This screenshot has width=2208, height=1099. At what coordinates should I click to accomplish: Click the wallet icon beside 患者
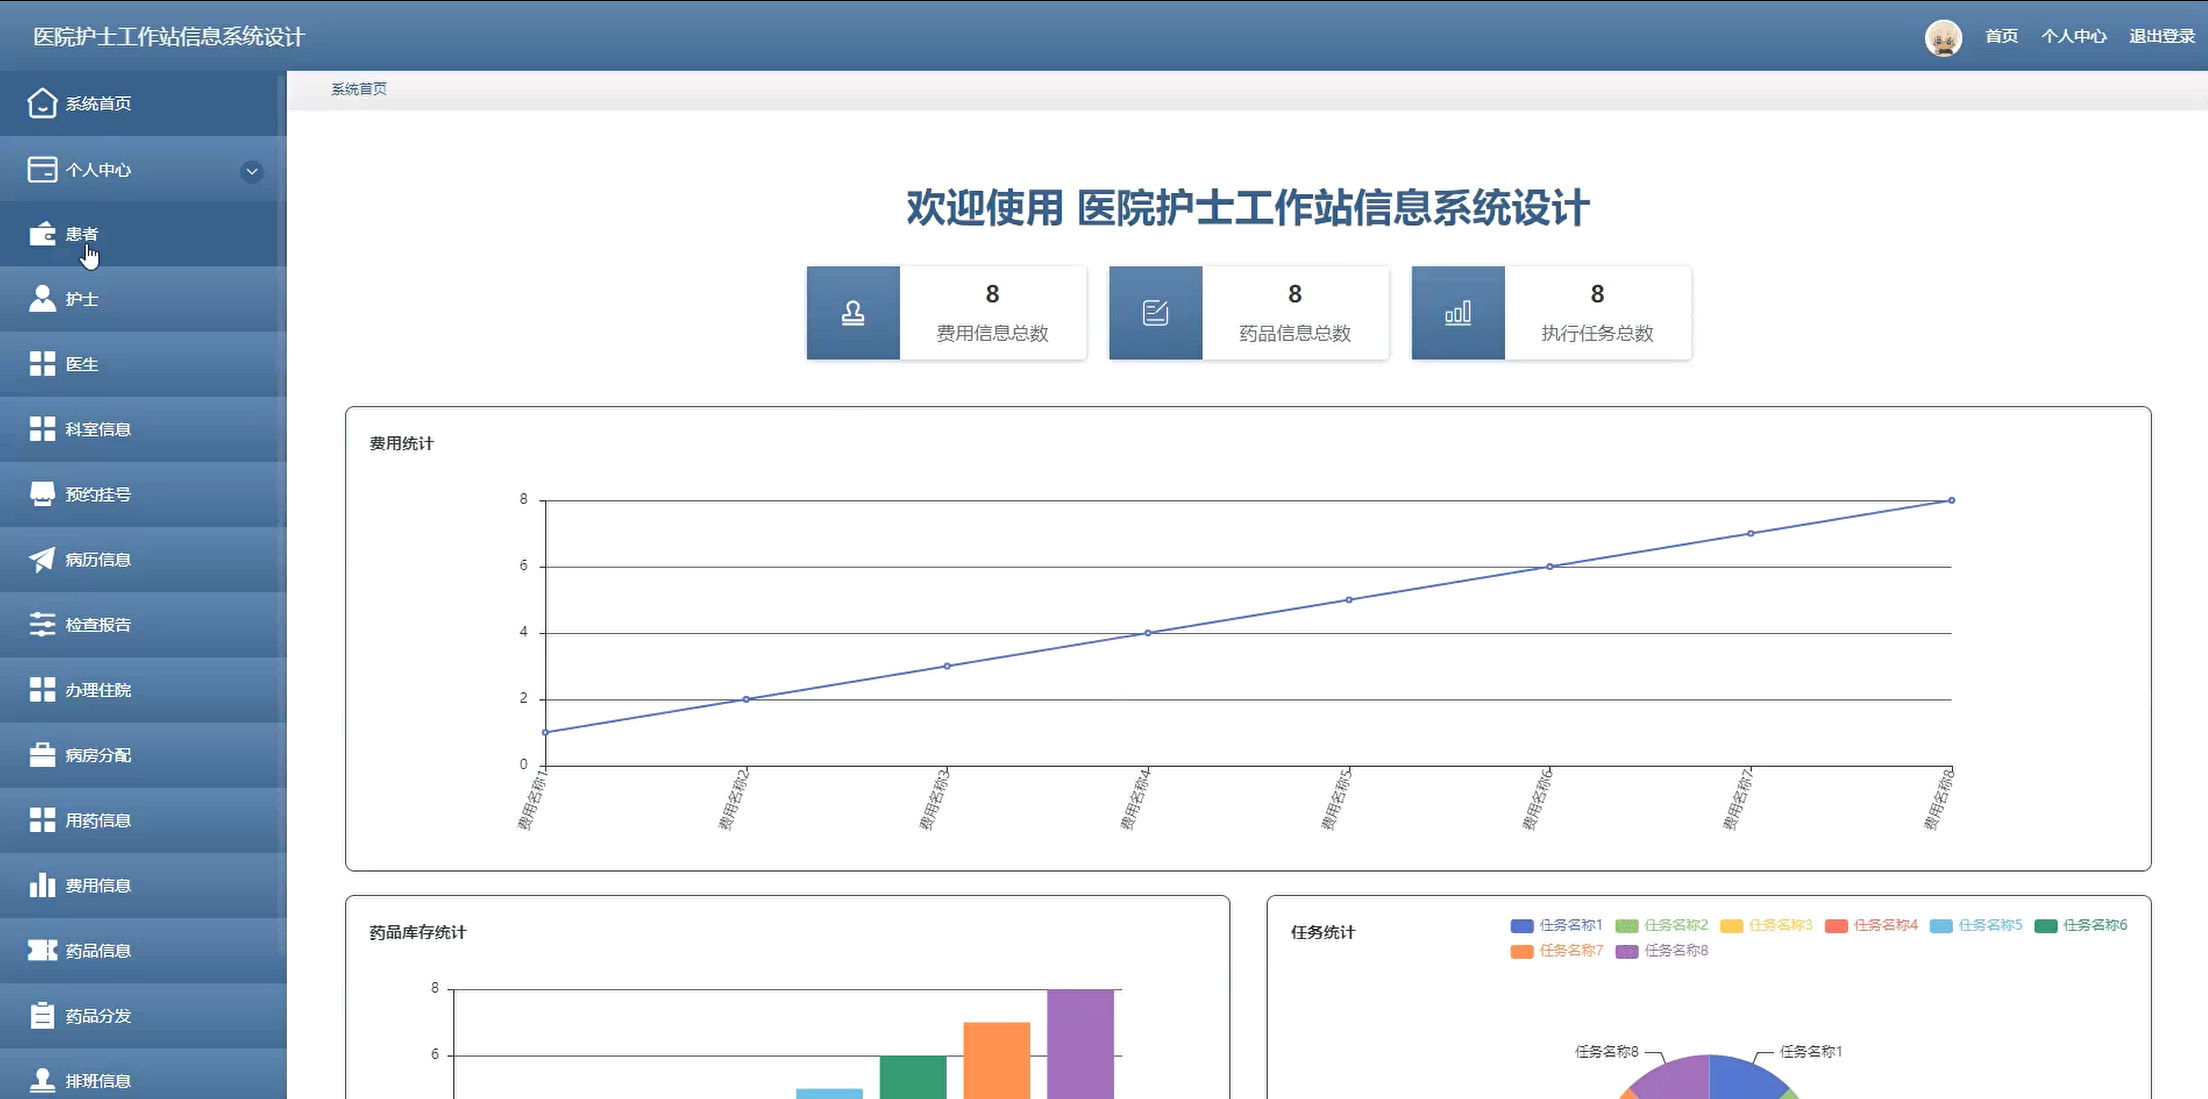click(42, 234)
